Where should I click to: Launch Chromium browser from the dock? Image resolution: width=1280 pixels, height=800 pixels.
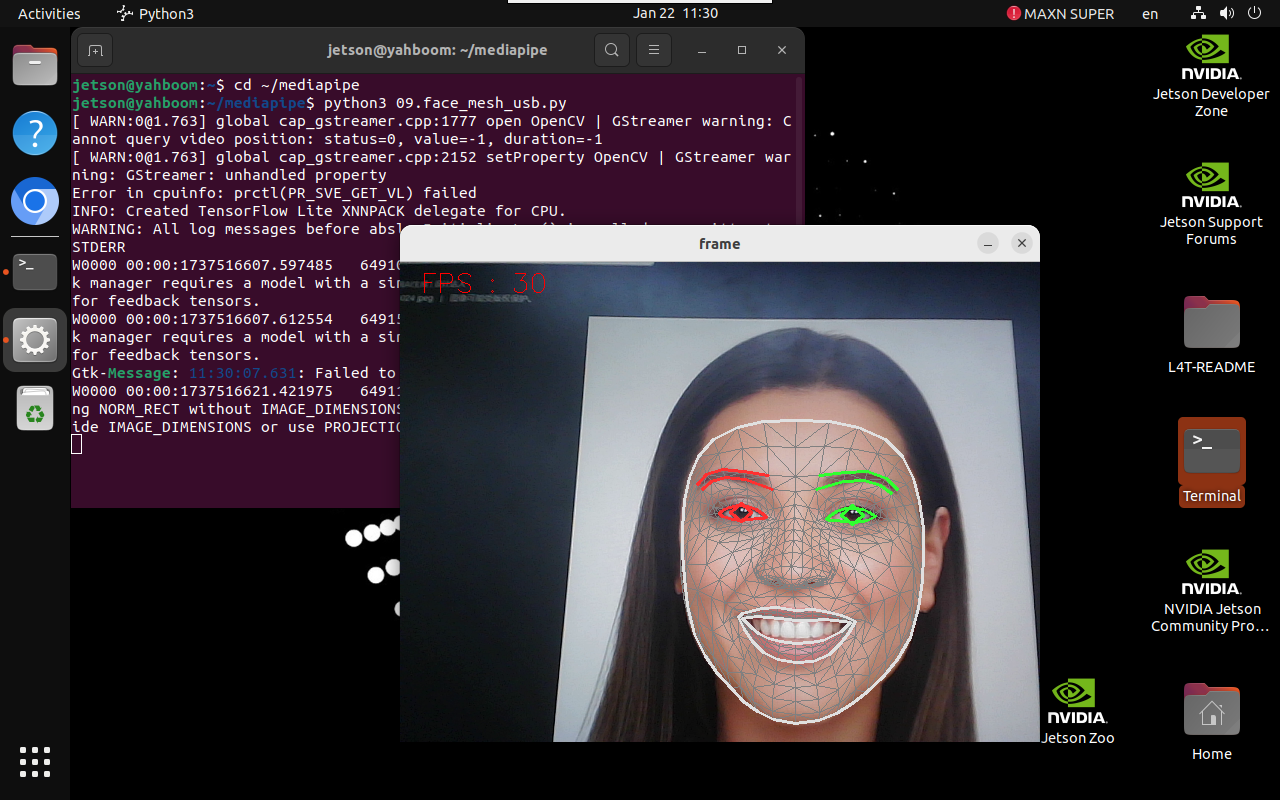point(35,202)
